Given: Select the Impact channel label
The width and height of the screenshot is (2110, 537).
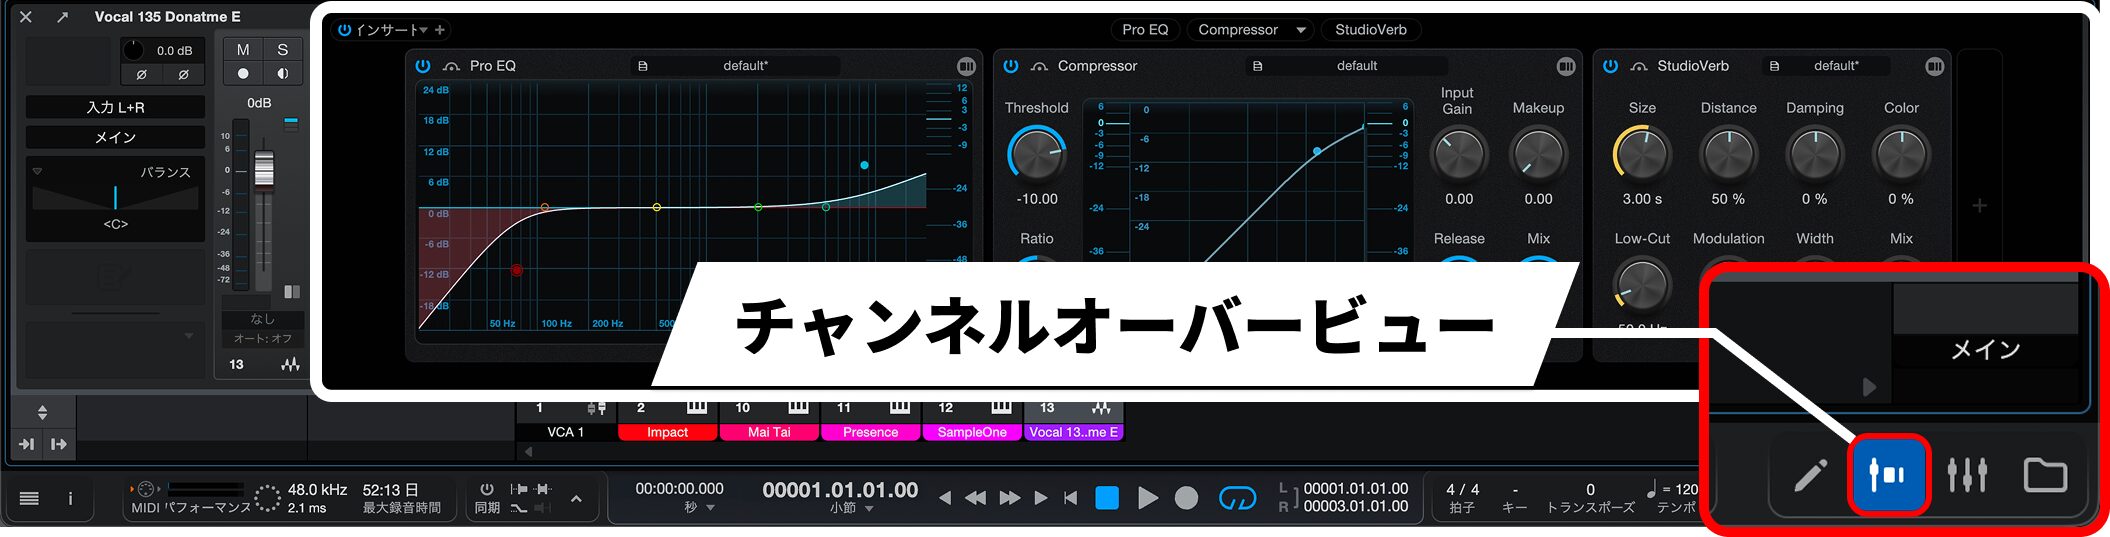Looking at the screenshot, I should point(667,432).
